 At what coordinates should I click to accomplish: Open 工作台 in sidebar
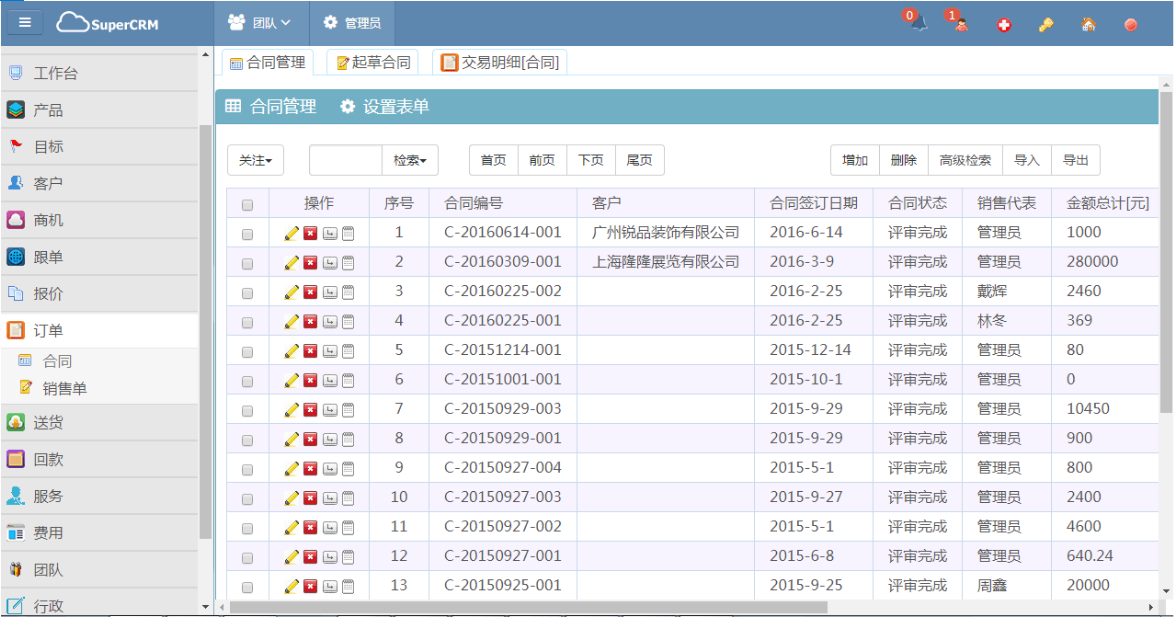100,73
